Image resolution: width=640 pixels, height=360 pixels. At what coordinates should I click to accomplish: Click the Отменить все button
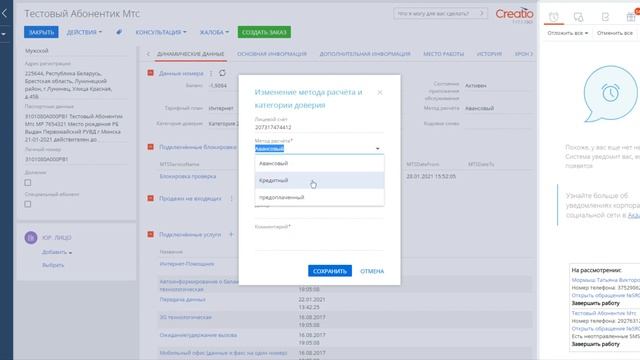tap(615, 33)
